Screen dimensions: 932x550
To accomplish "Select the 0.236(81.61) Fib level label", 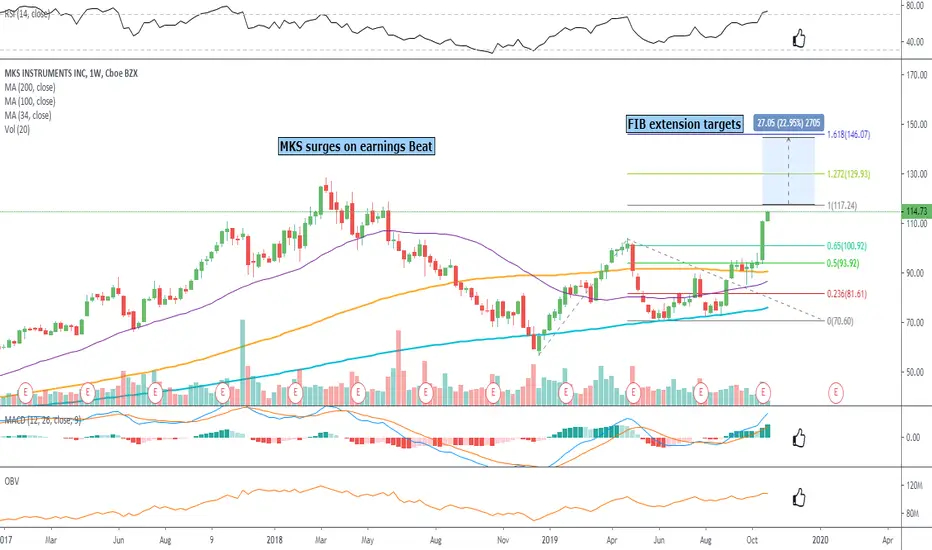I will click(846, 294).
